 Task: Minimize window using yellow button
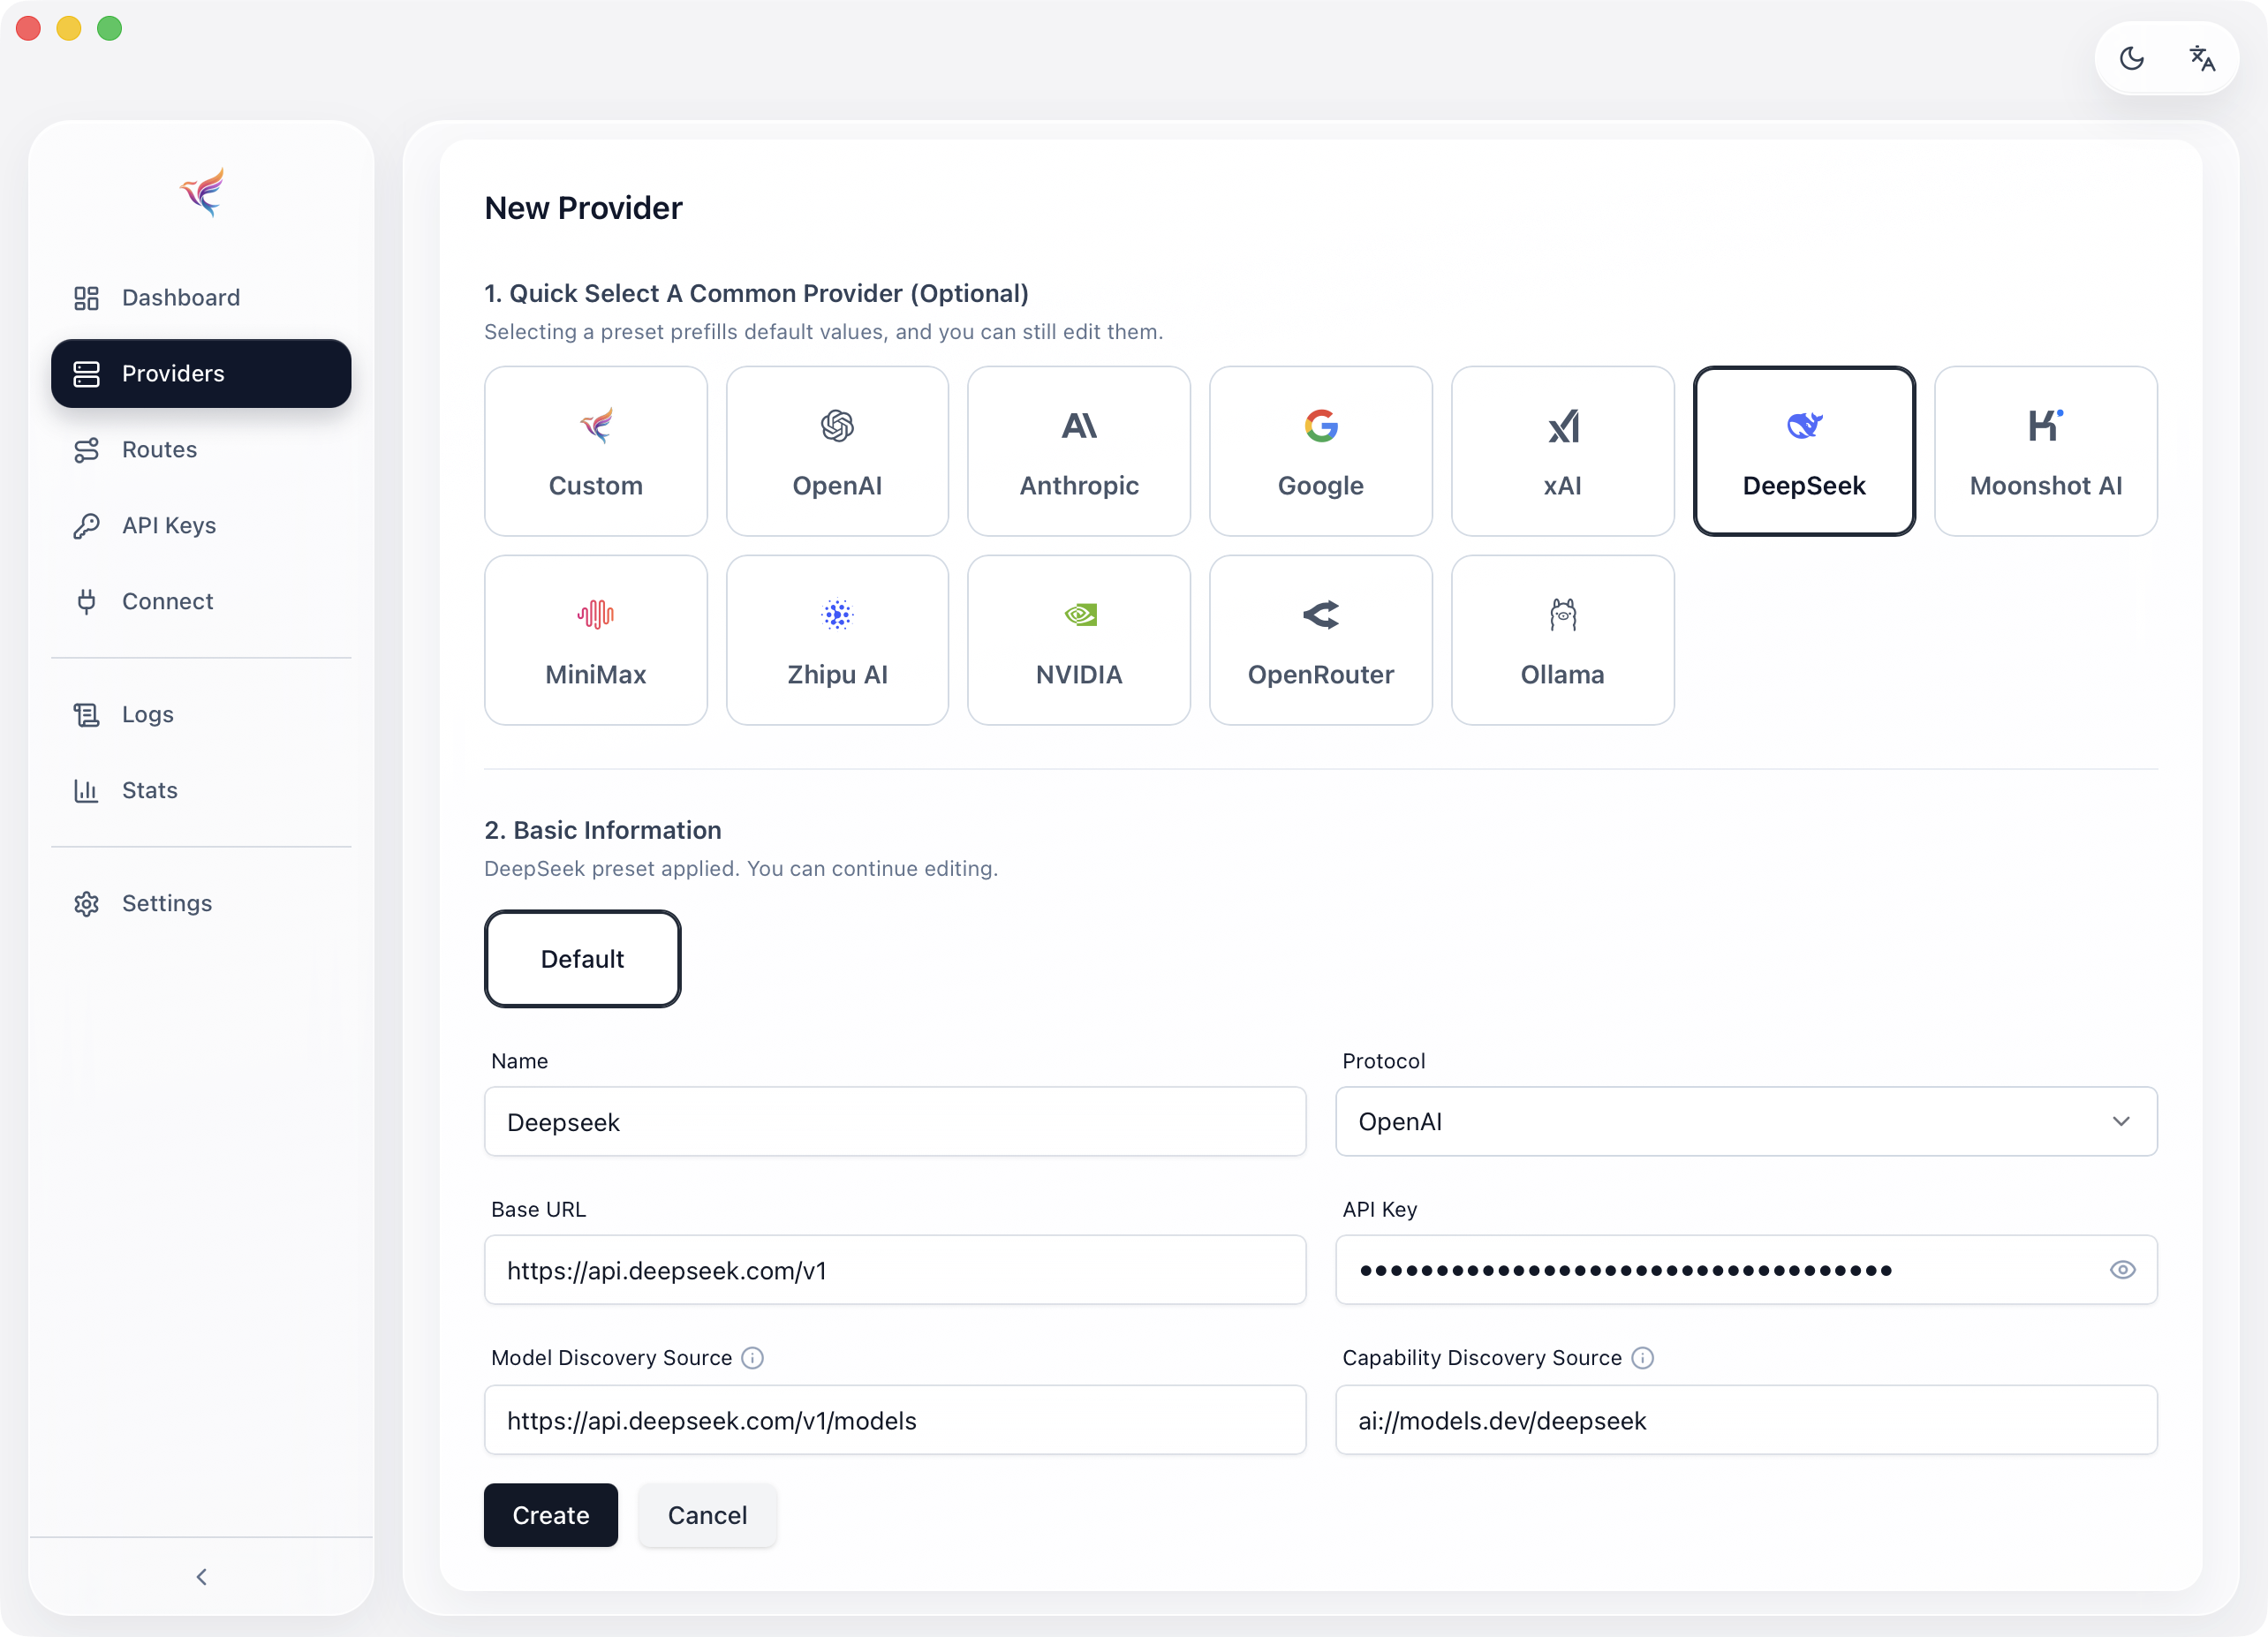coord(69,28)
